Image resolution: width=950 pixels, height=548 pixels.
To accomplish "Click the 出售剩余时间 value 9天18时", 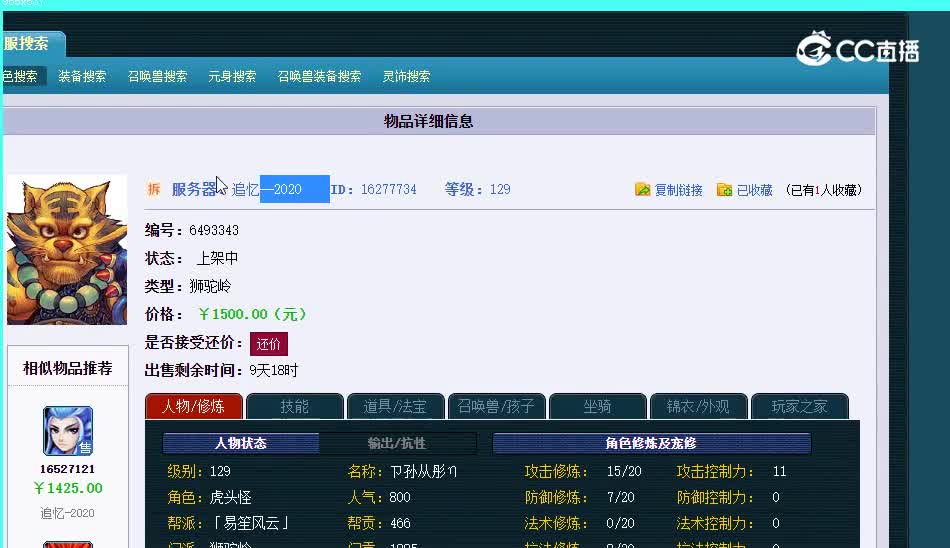I will pyautogui.click(x=274, y=370).
